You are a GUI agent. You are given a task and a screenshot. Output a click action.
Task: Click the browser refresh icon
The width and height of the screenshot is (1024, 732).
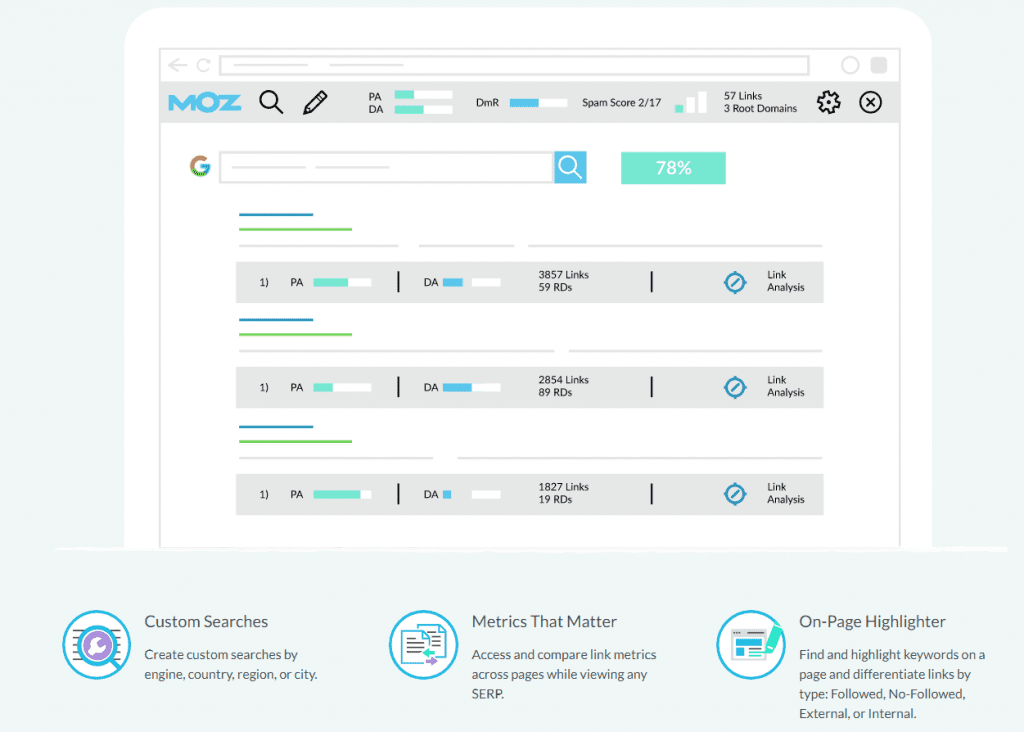pyautogui.click(x=203, y=64)
